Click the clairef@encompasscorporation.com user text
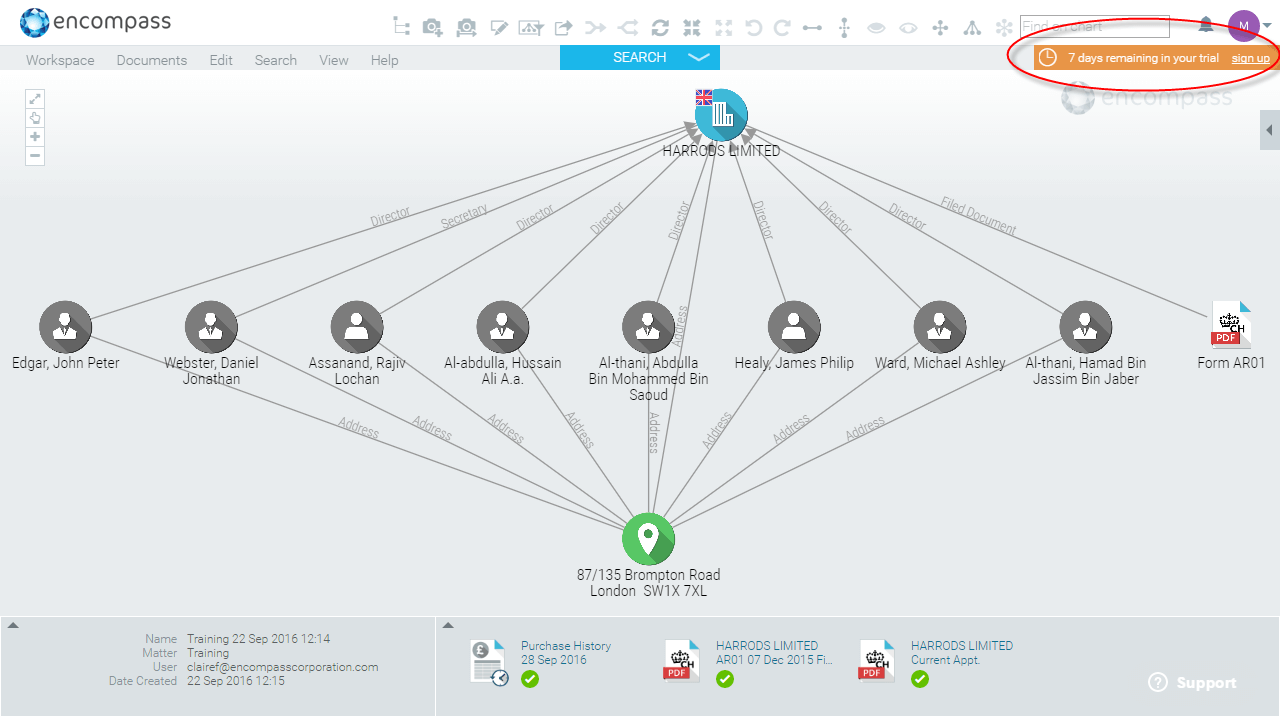This screenshot has width=1280, height=716. tap(283, 667)
